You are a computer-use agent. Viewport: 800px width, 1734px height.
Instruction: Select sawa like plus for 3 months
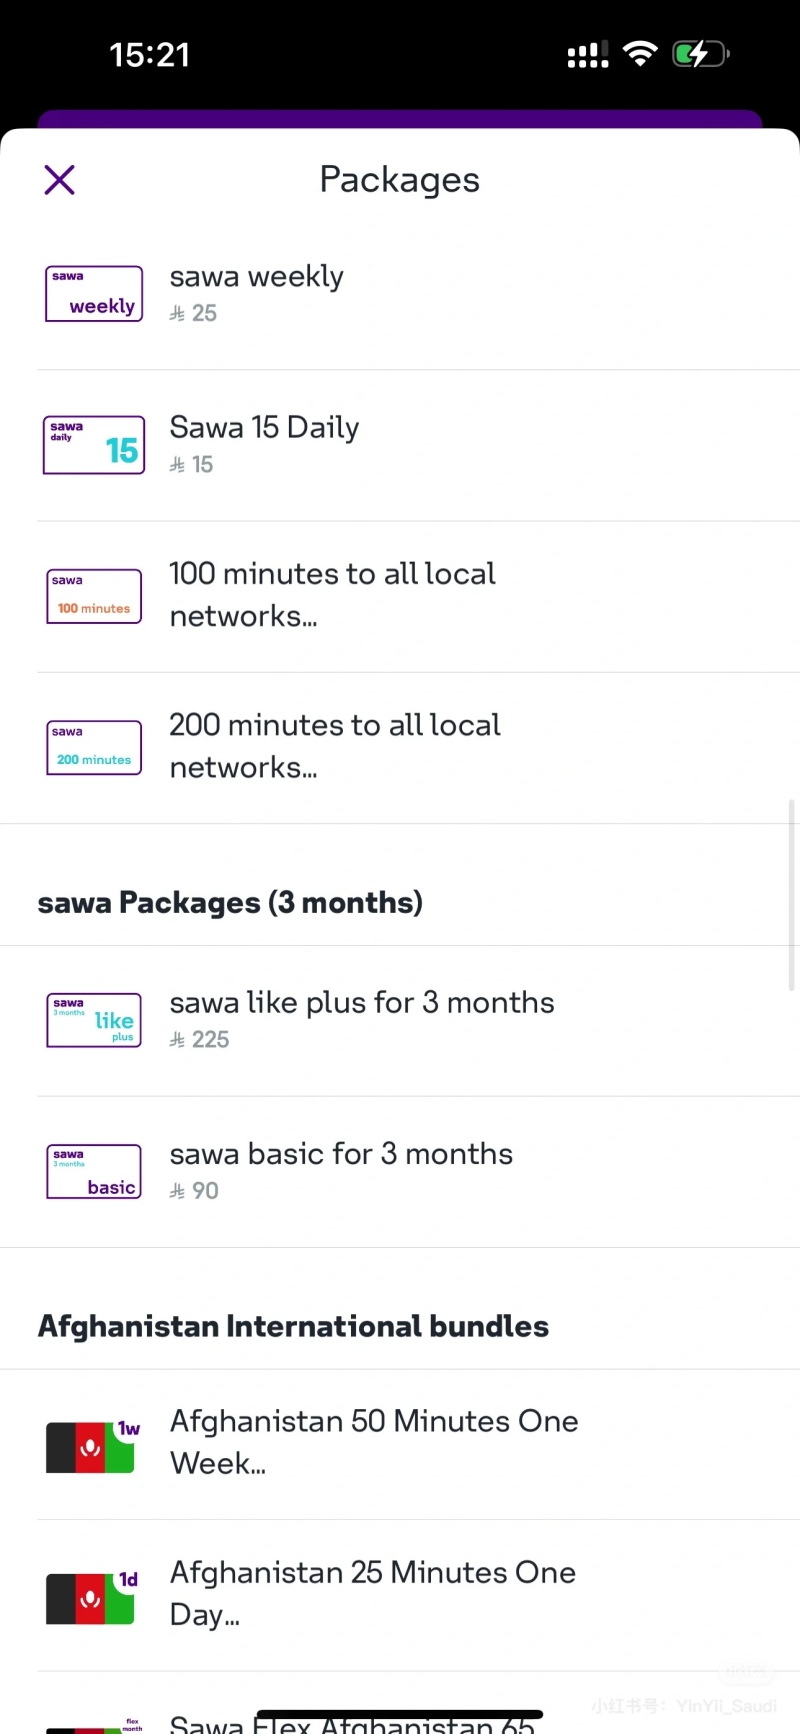pos(418,1021)
